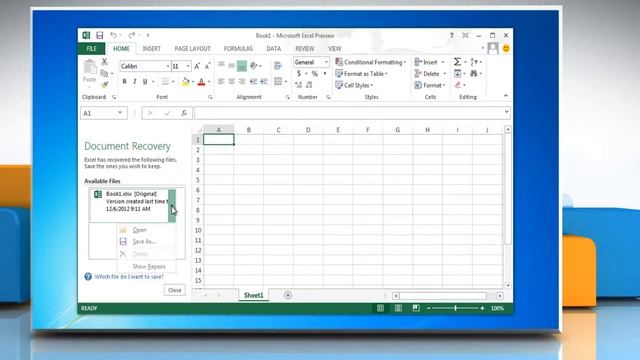The width and height of the screenshot is (640, 360).
Task: Open the font size 11 dropdown
Action: [x=188, y=66]
